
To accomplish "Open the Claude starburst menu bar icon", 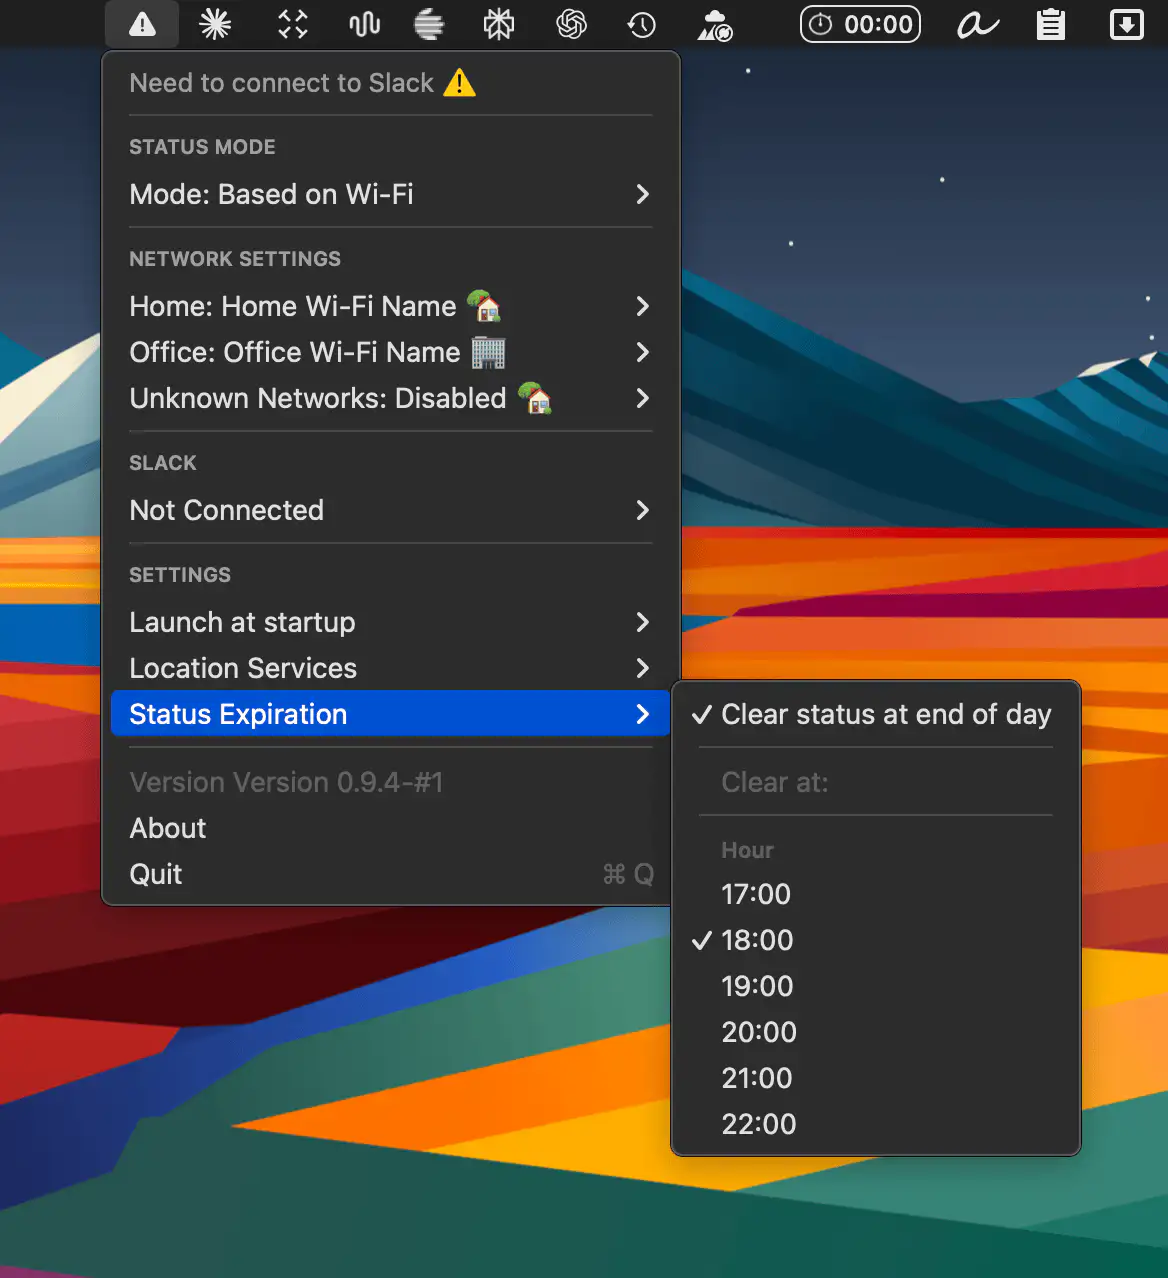I will point(215,24).
